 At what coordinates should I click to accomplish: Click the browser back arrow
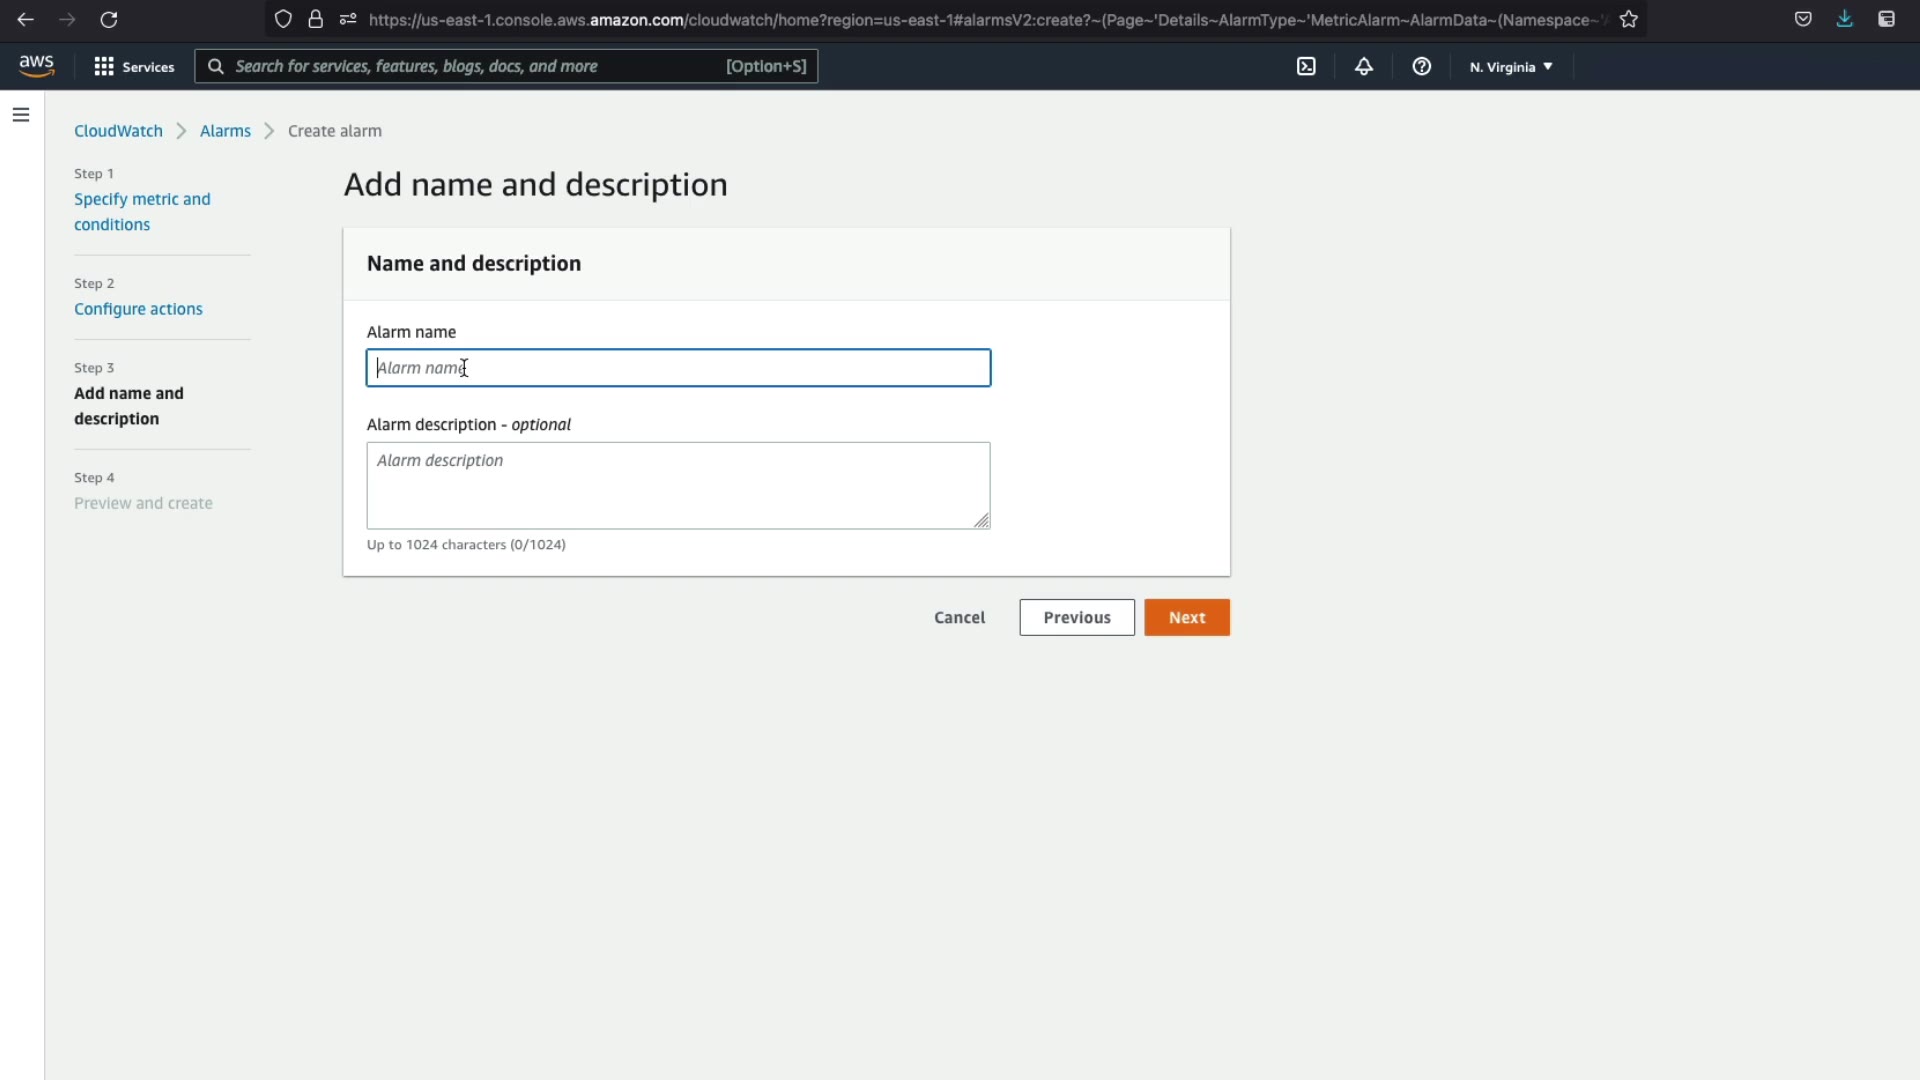coord(26,19)
